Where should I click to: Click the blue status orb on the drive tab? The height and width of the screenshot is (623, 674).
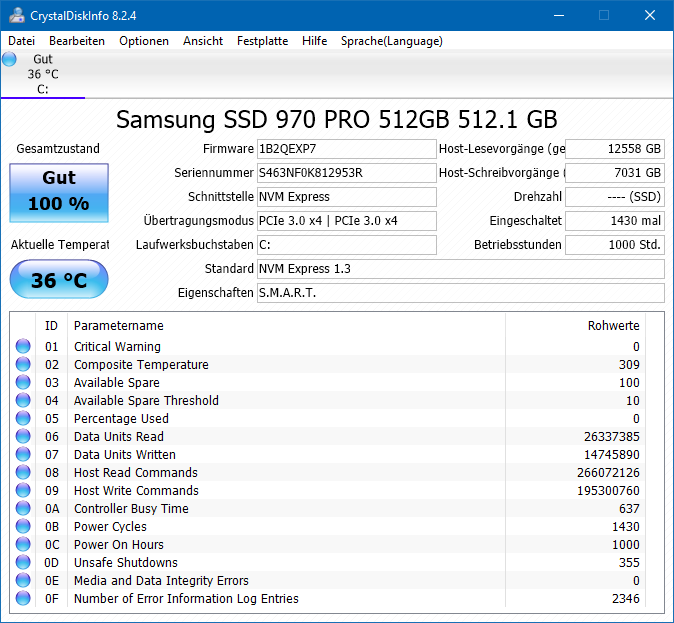click(9, 59)
